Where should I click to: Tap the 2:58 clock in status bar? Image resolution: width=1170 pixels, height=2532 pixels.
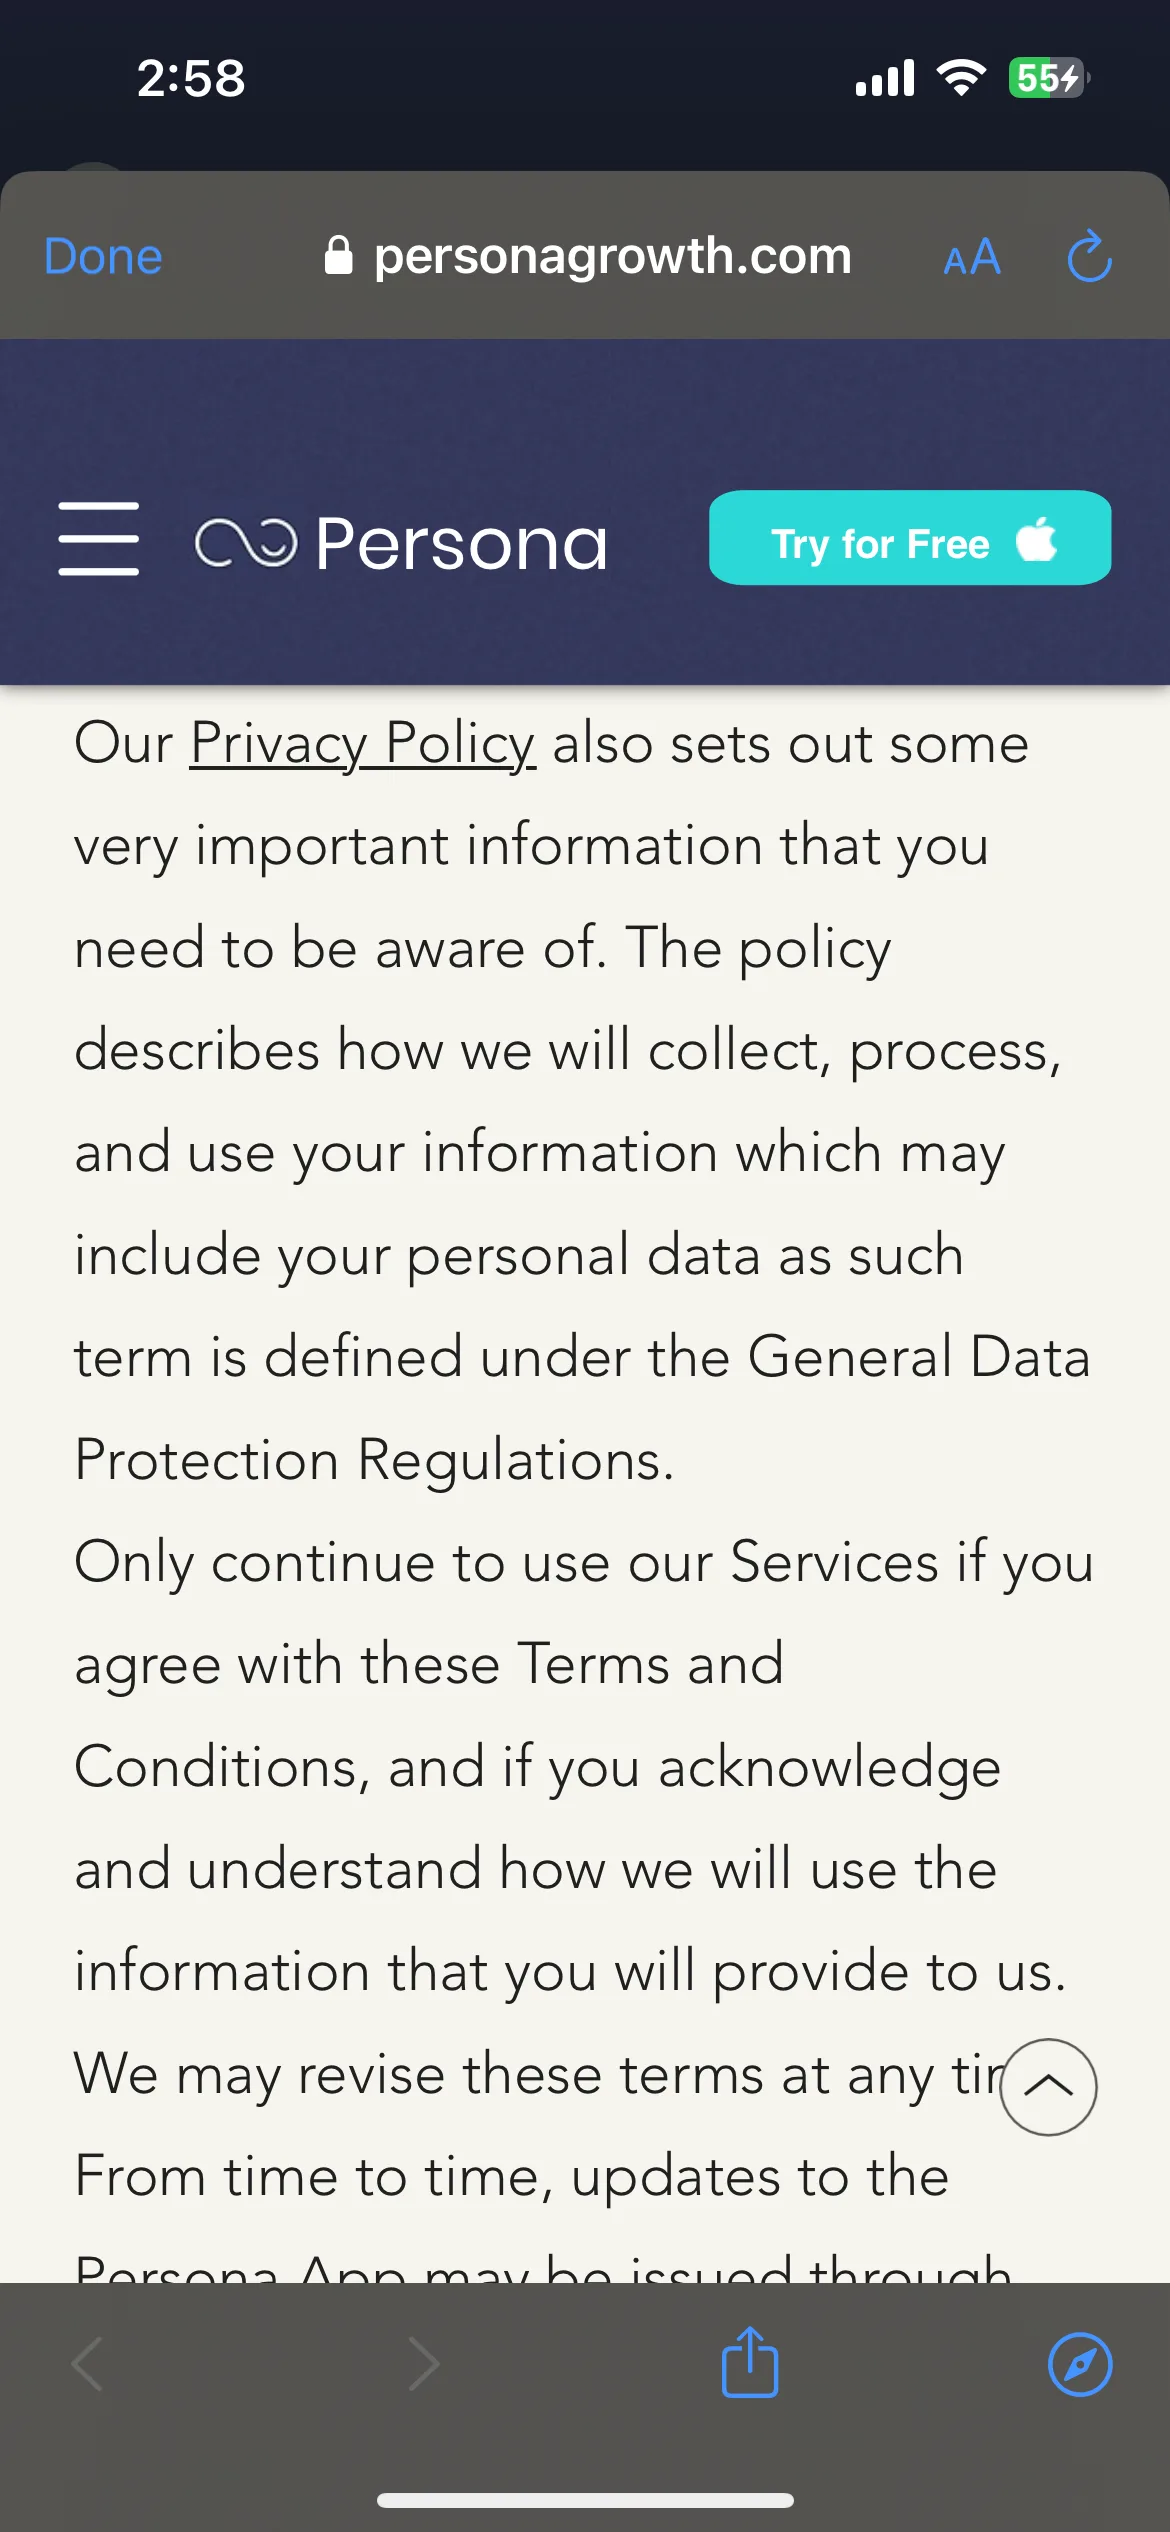pos(191,78)
